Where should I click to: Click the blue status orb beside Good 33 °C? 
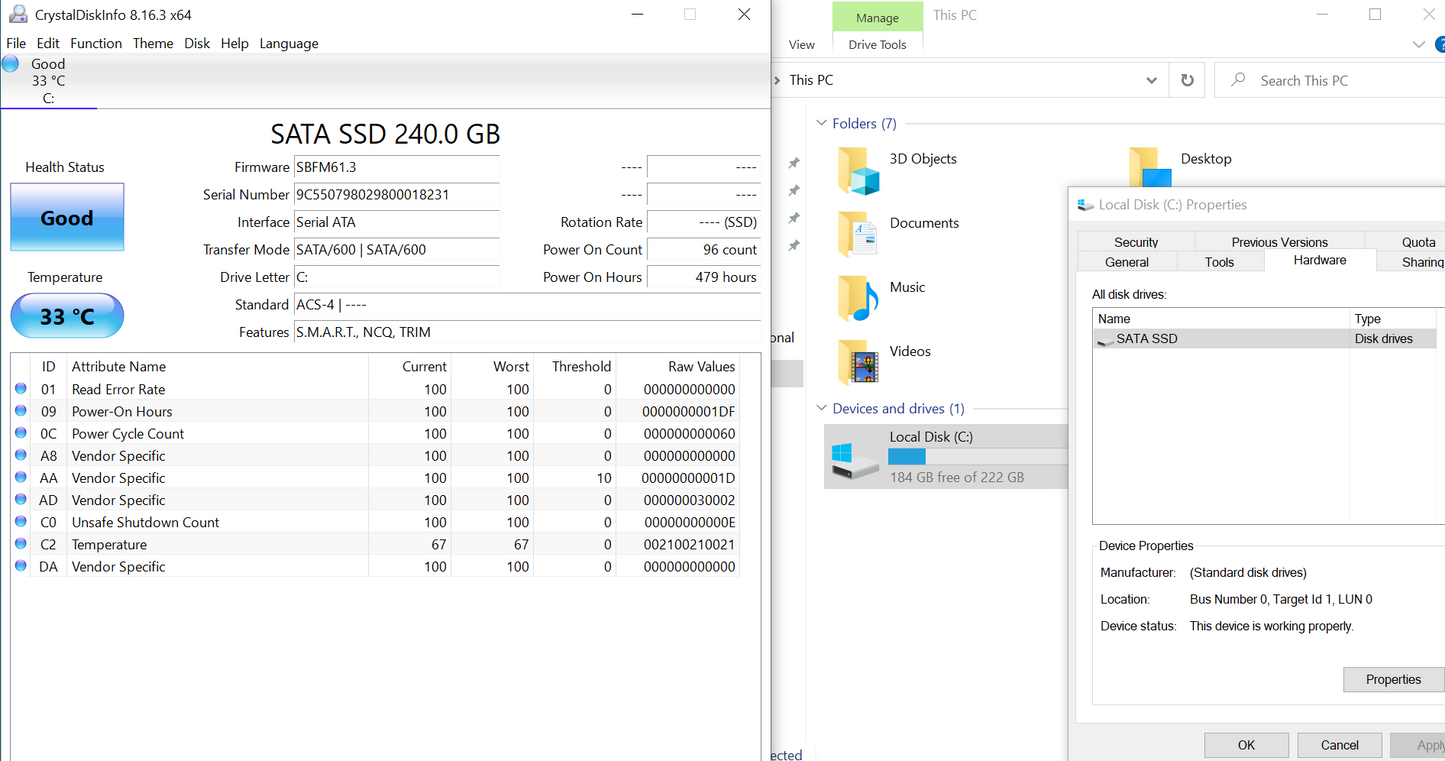11,64
